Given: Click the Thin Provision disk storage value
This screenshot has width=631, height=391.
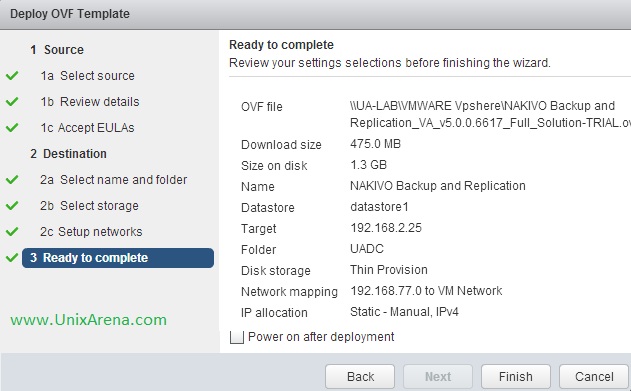Looking at the screenshot, I should click(x=389, y=270).
